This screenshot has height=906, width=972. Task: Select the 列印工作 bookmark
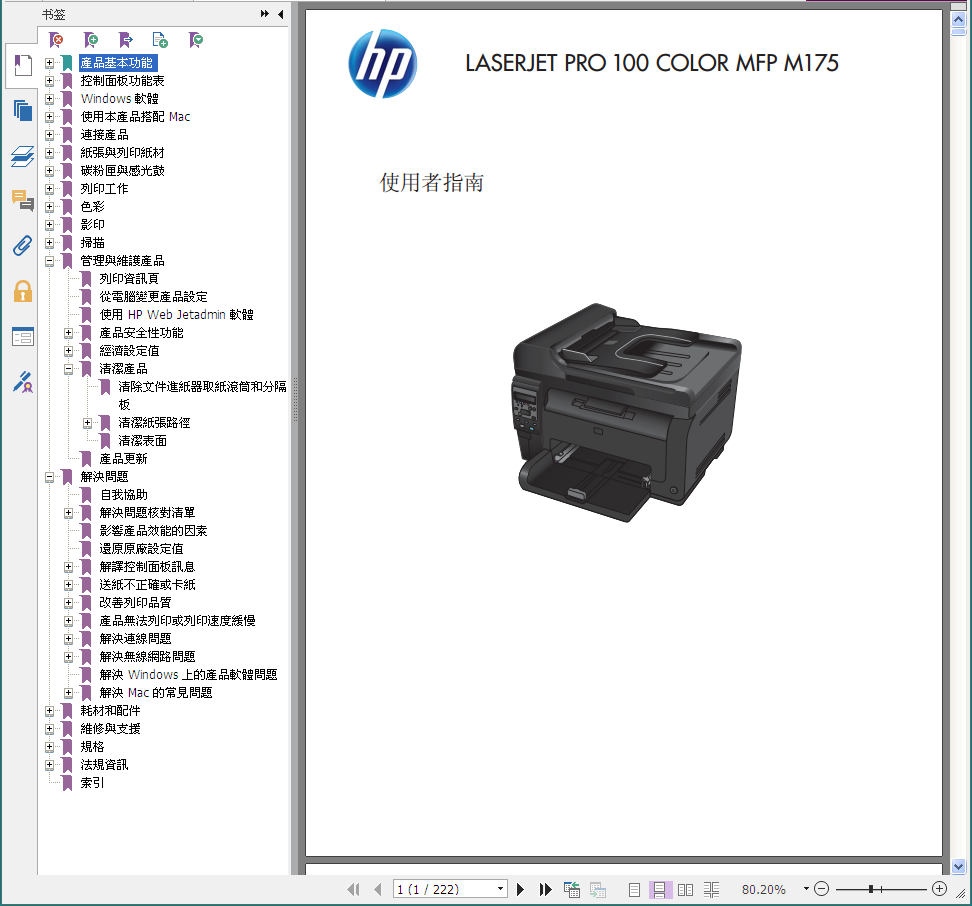104,188
